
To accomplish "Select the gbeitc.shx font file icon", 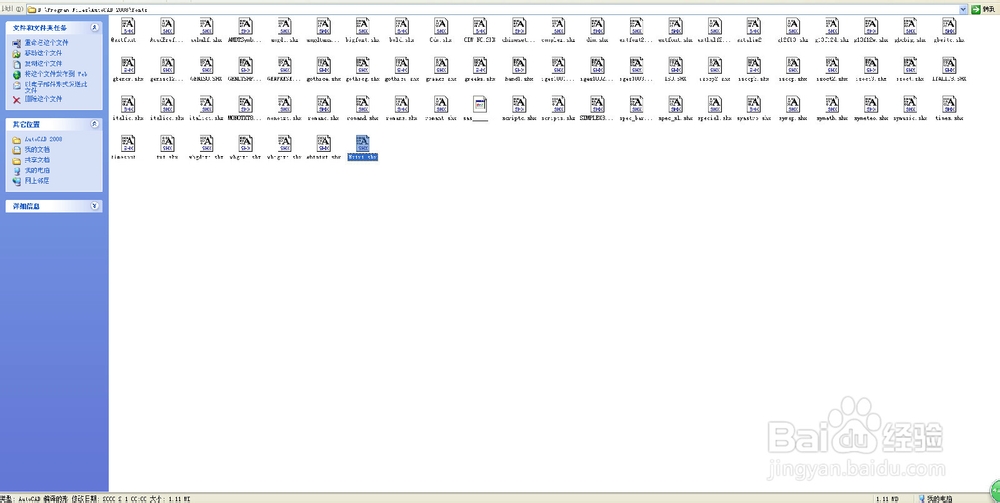I will pos(949,26).
